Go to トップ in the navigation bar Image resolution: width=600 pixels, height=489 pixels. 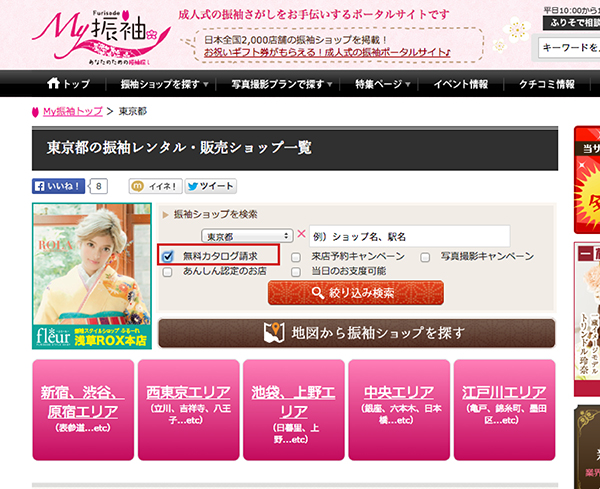68,84
